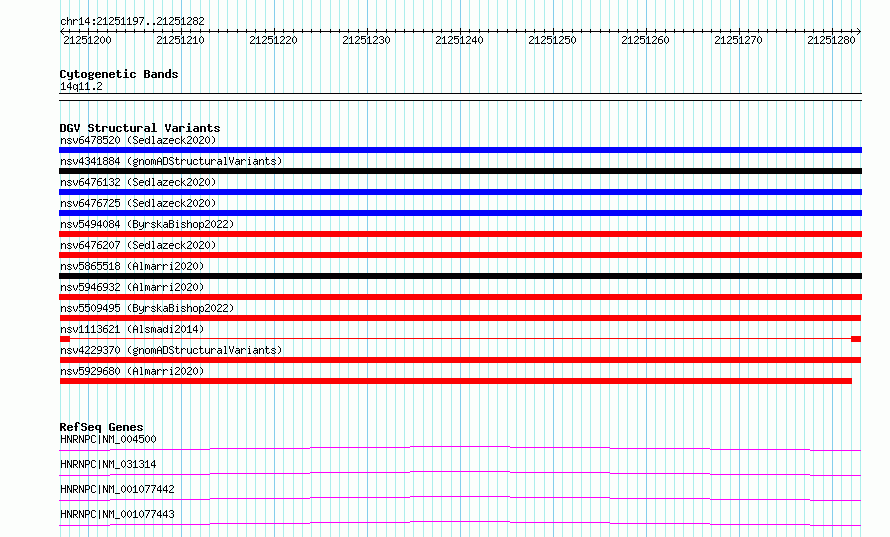Click the red bar for nsv5929680
Screen dimensions: 890x537
456,381
